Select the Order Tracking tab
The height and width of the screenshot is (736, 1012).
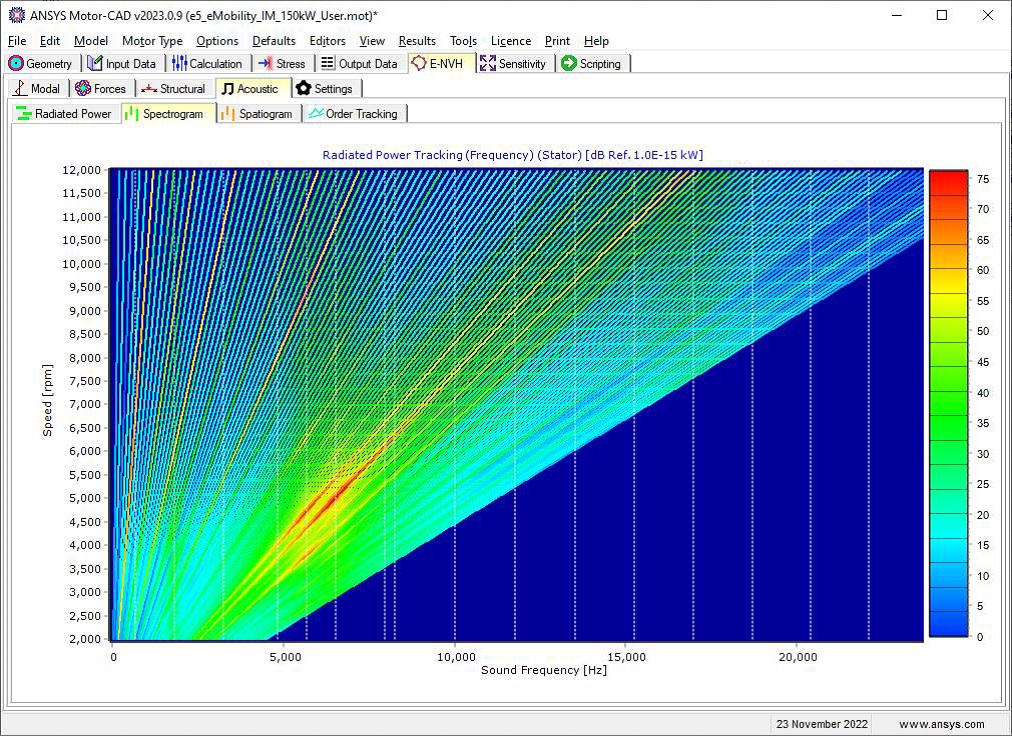355,114
